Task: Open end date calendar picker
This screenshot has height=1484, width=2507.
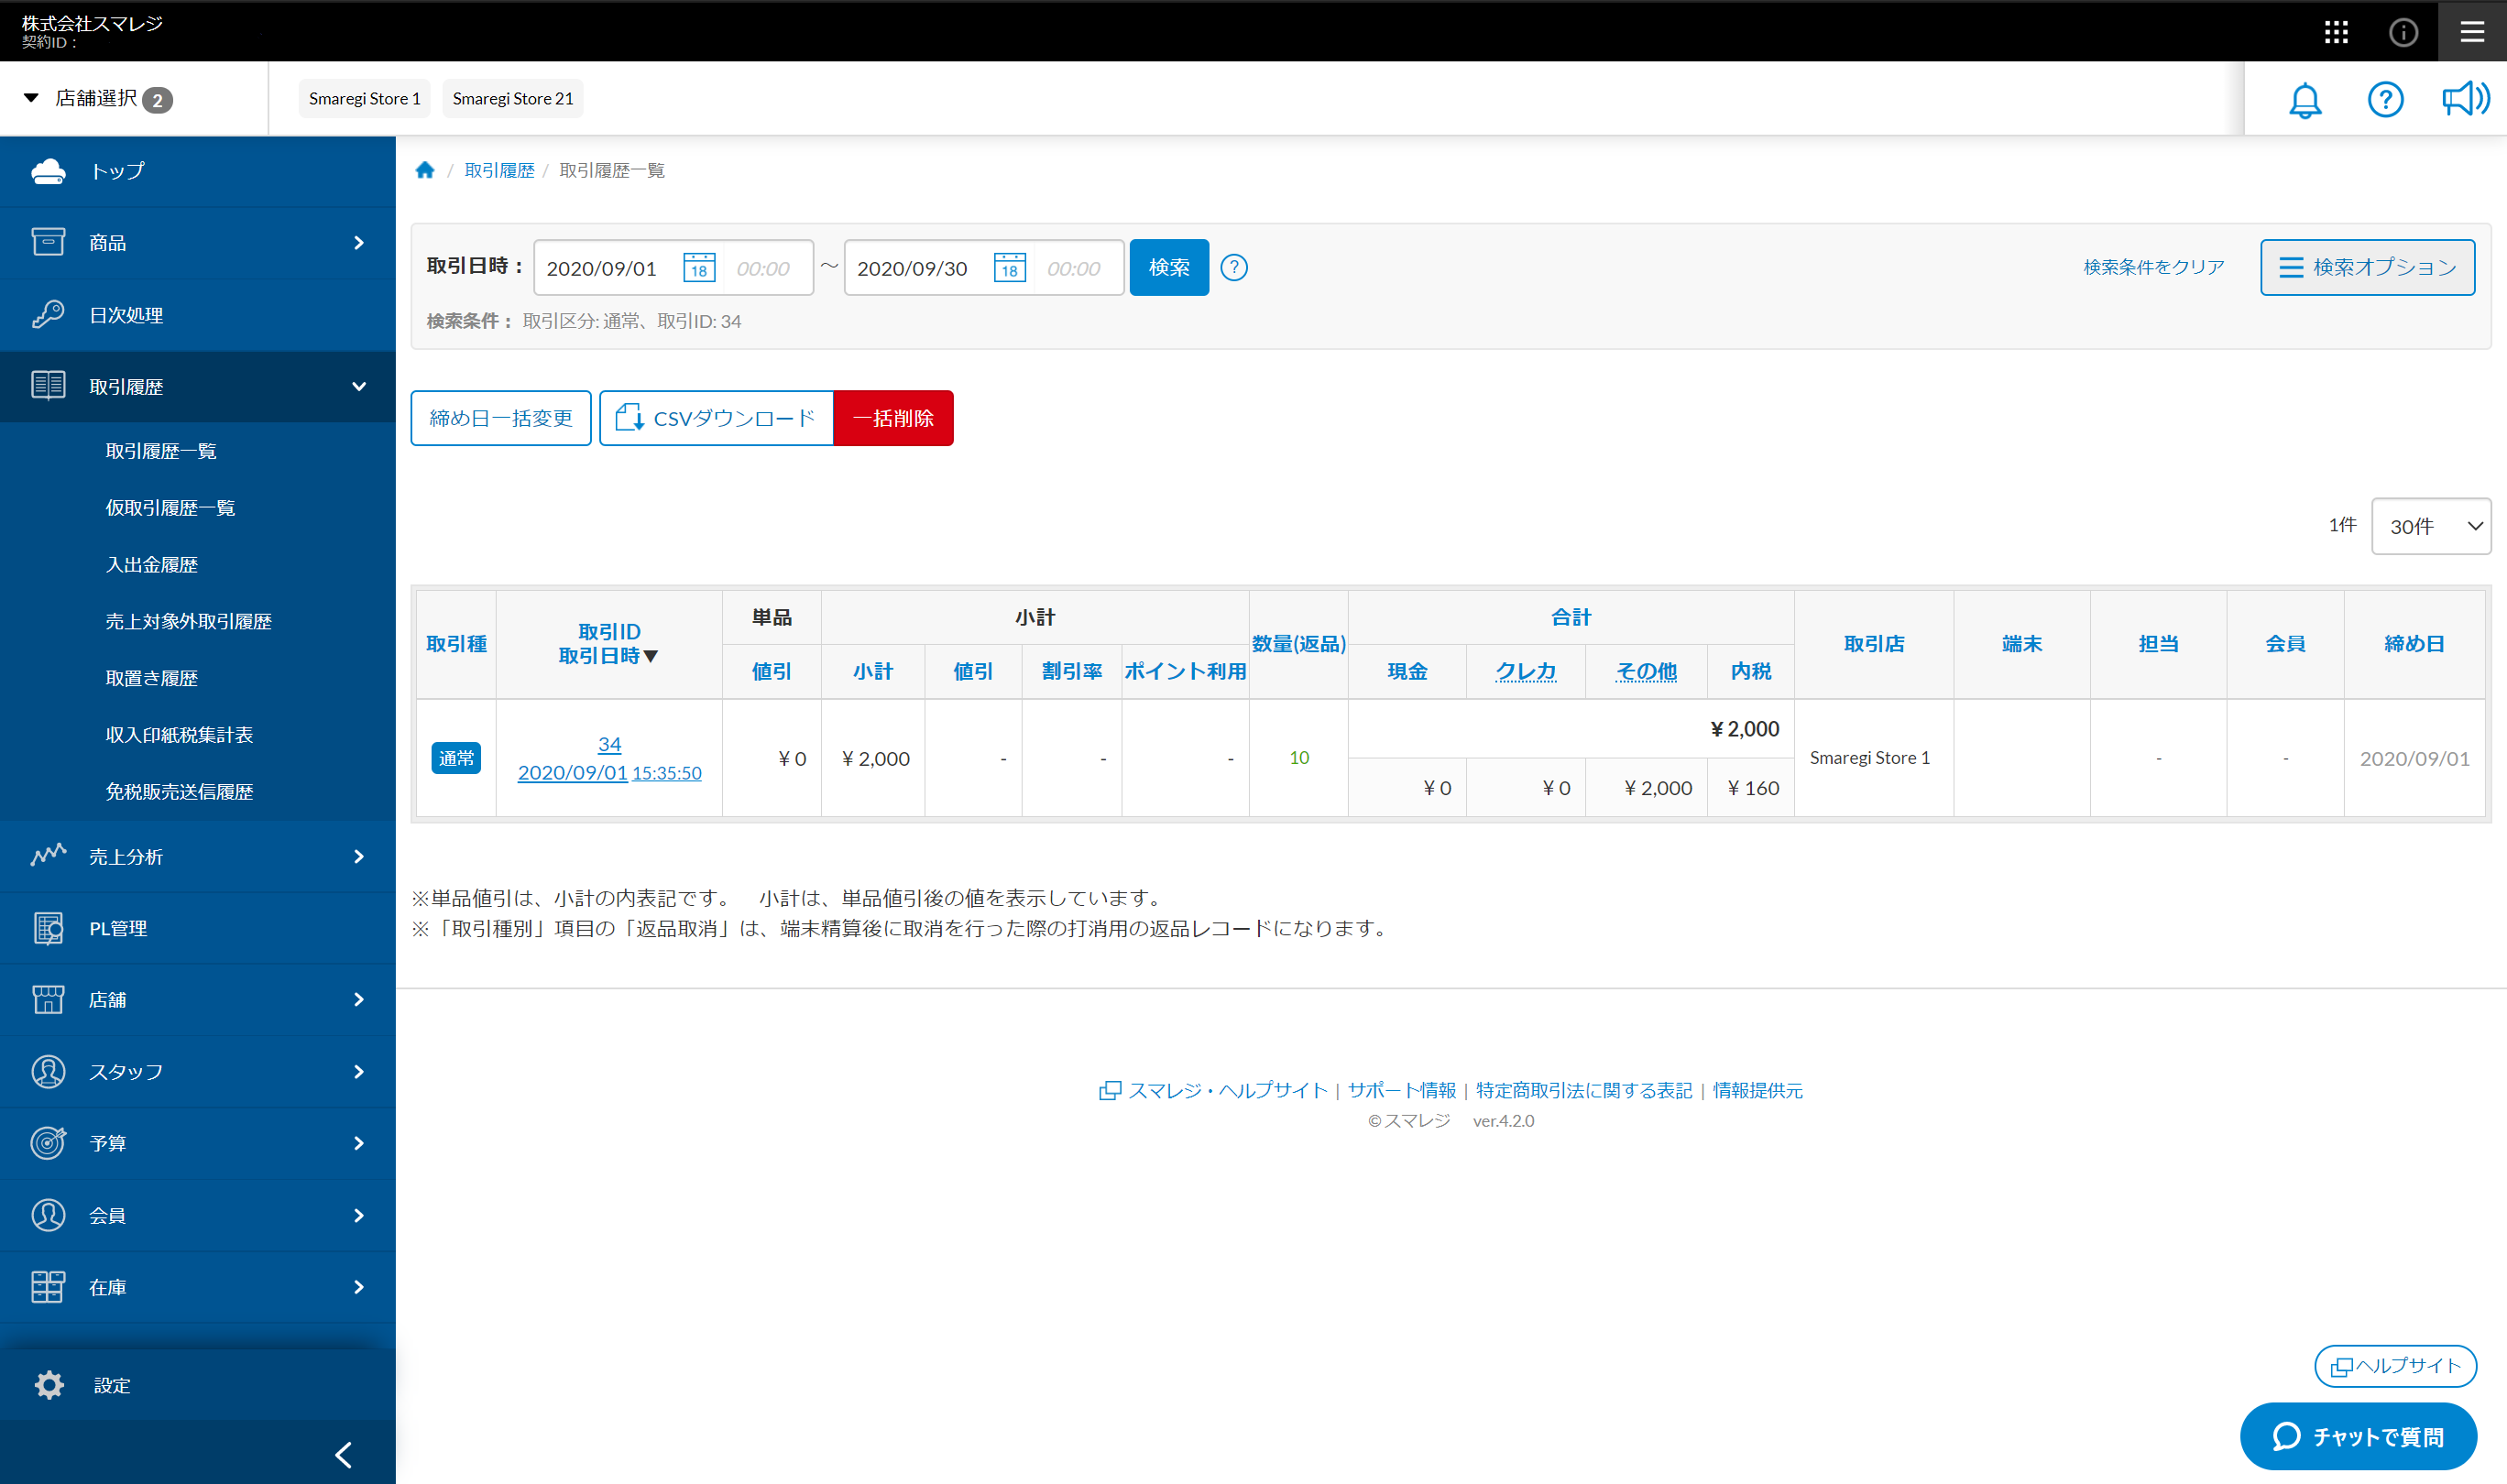Action: (1009, 268)
